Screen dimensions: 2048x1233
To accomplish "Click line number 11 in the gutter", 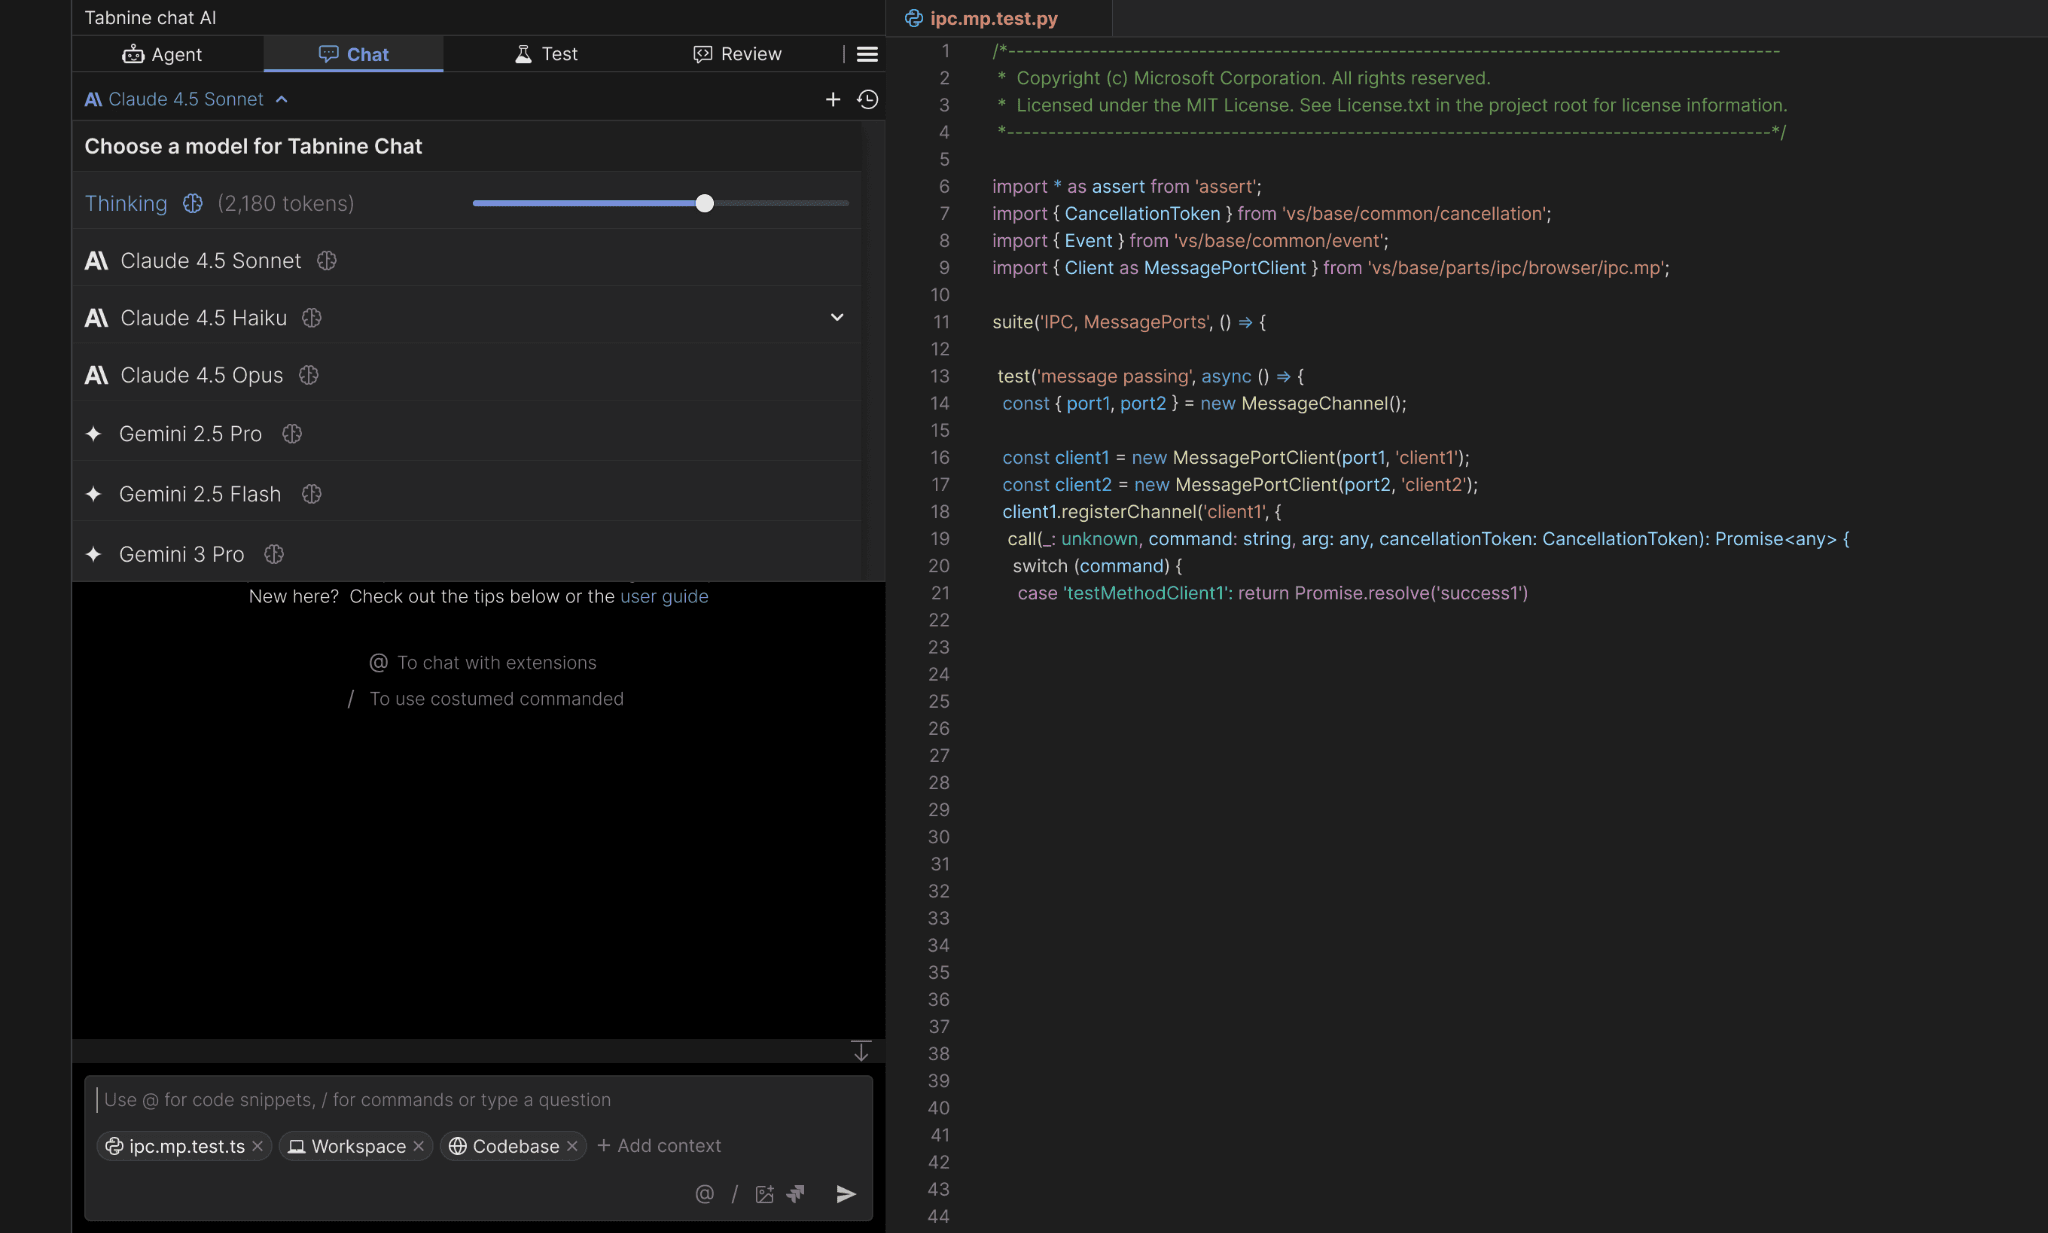I will click(941, 322).
